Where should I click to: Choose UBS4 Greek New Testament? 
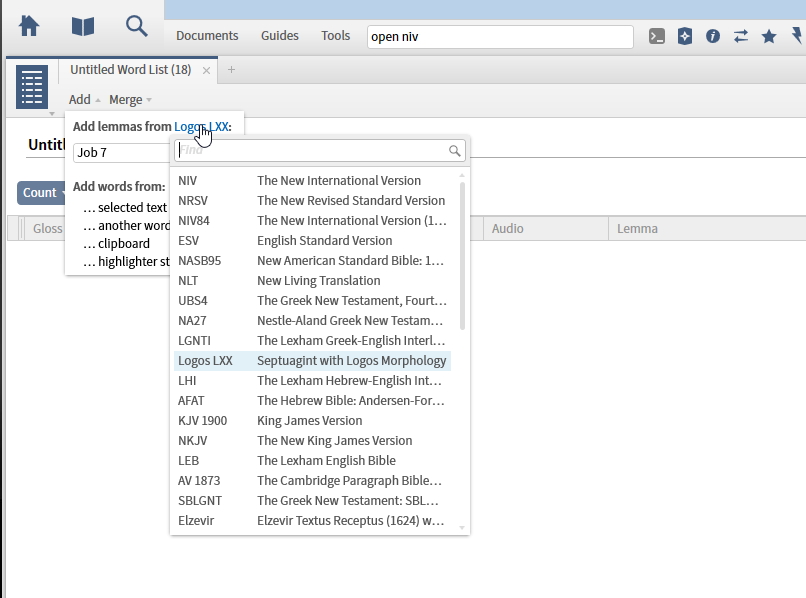coord(313,301)
